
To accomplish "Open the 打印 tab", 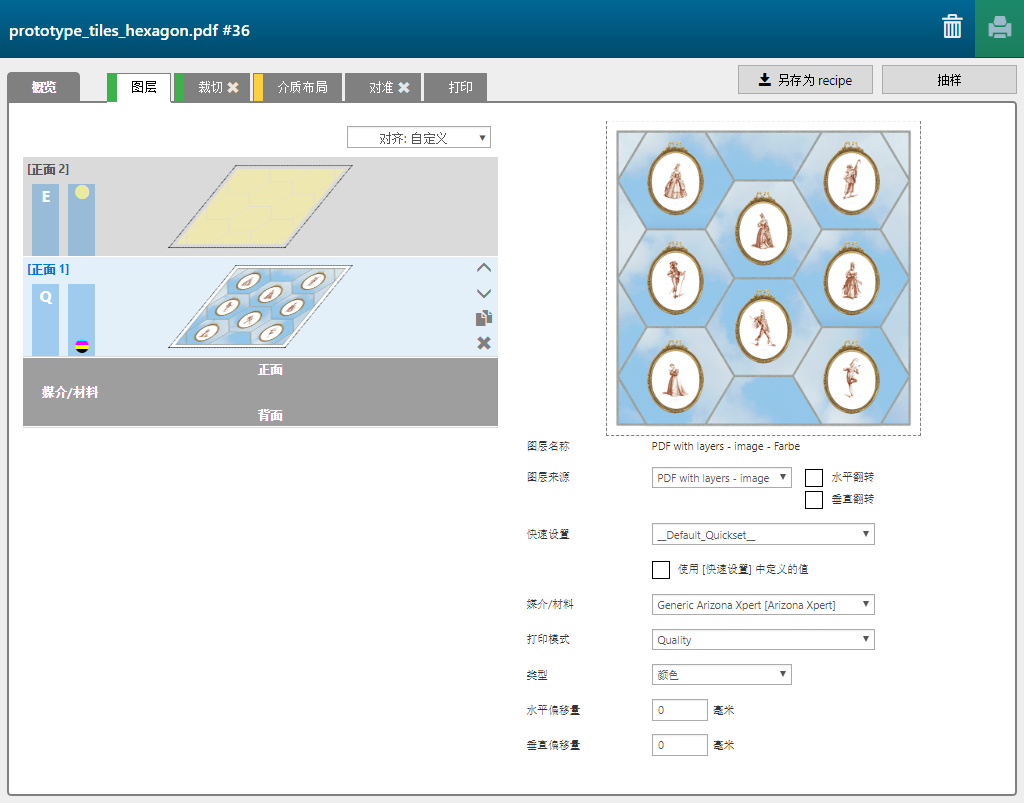I will point(456,87).
